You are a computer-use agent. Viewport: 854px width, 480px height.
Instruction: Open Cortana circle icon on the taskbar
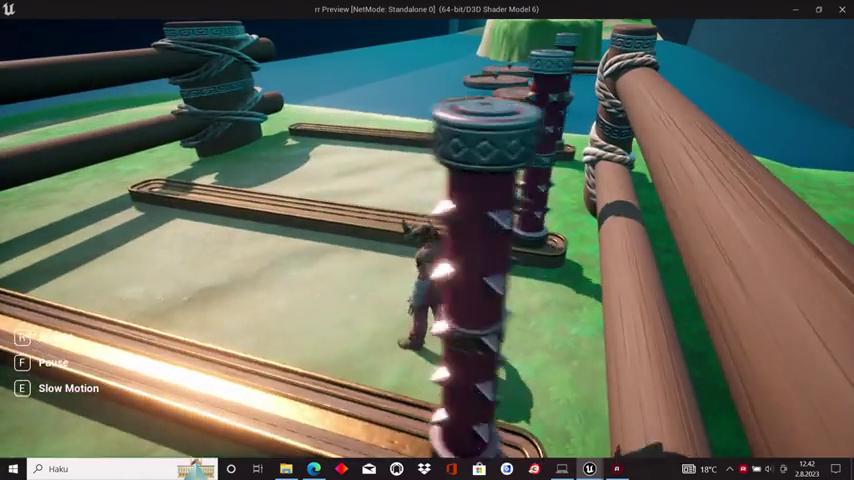click(231, 469)
